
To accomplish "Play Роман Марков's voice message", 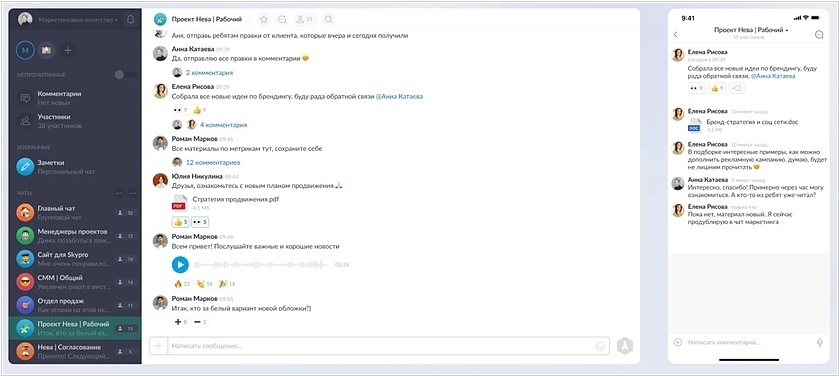I will click(x=180, y=264).
